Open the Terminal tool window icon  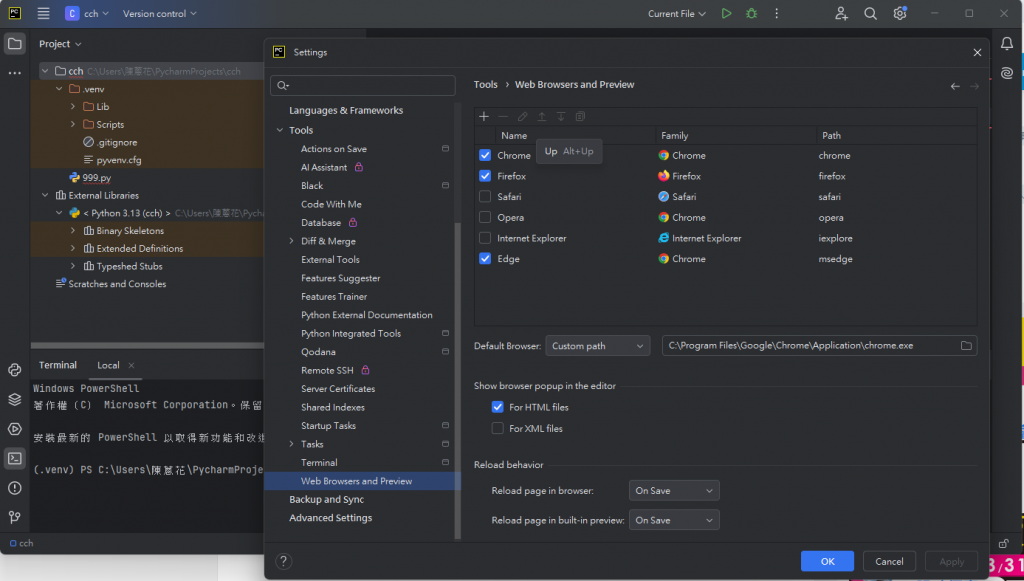coord(14,458)
